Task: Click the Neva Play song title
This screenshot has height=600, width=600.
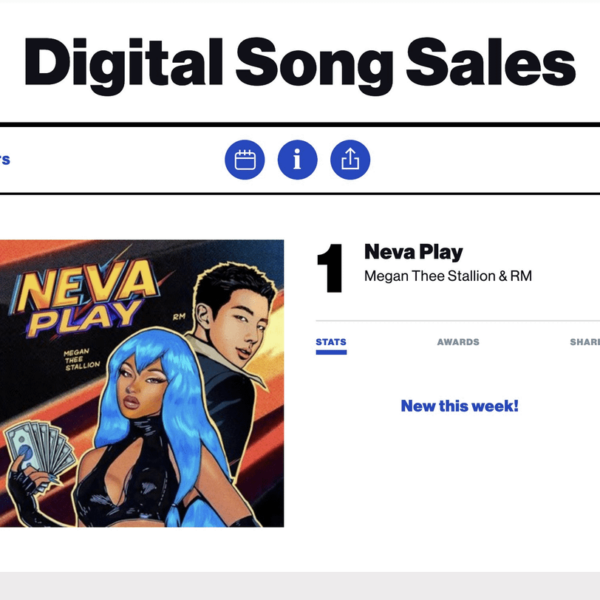Action: pos(413,252)
